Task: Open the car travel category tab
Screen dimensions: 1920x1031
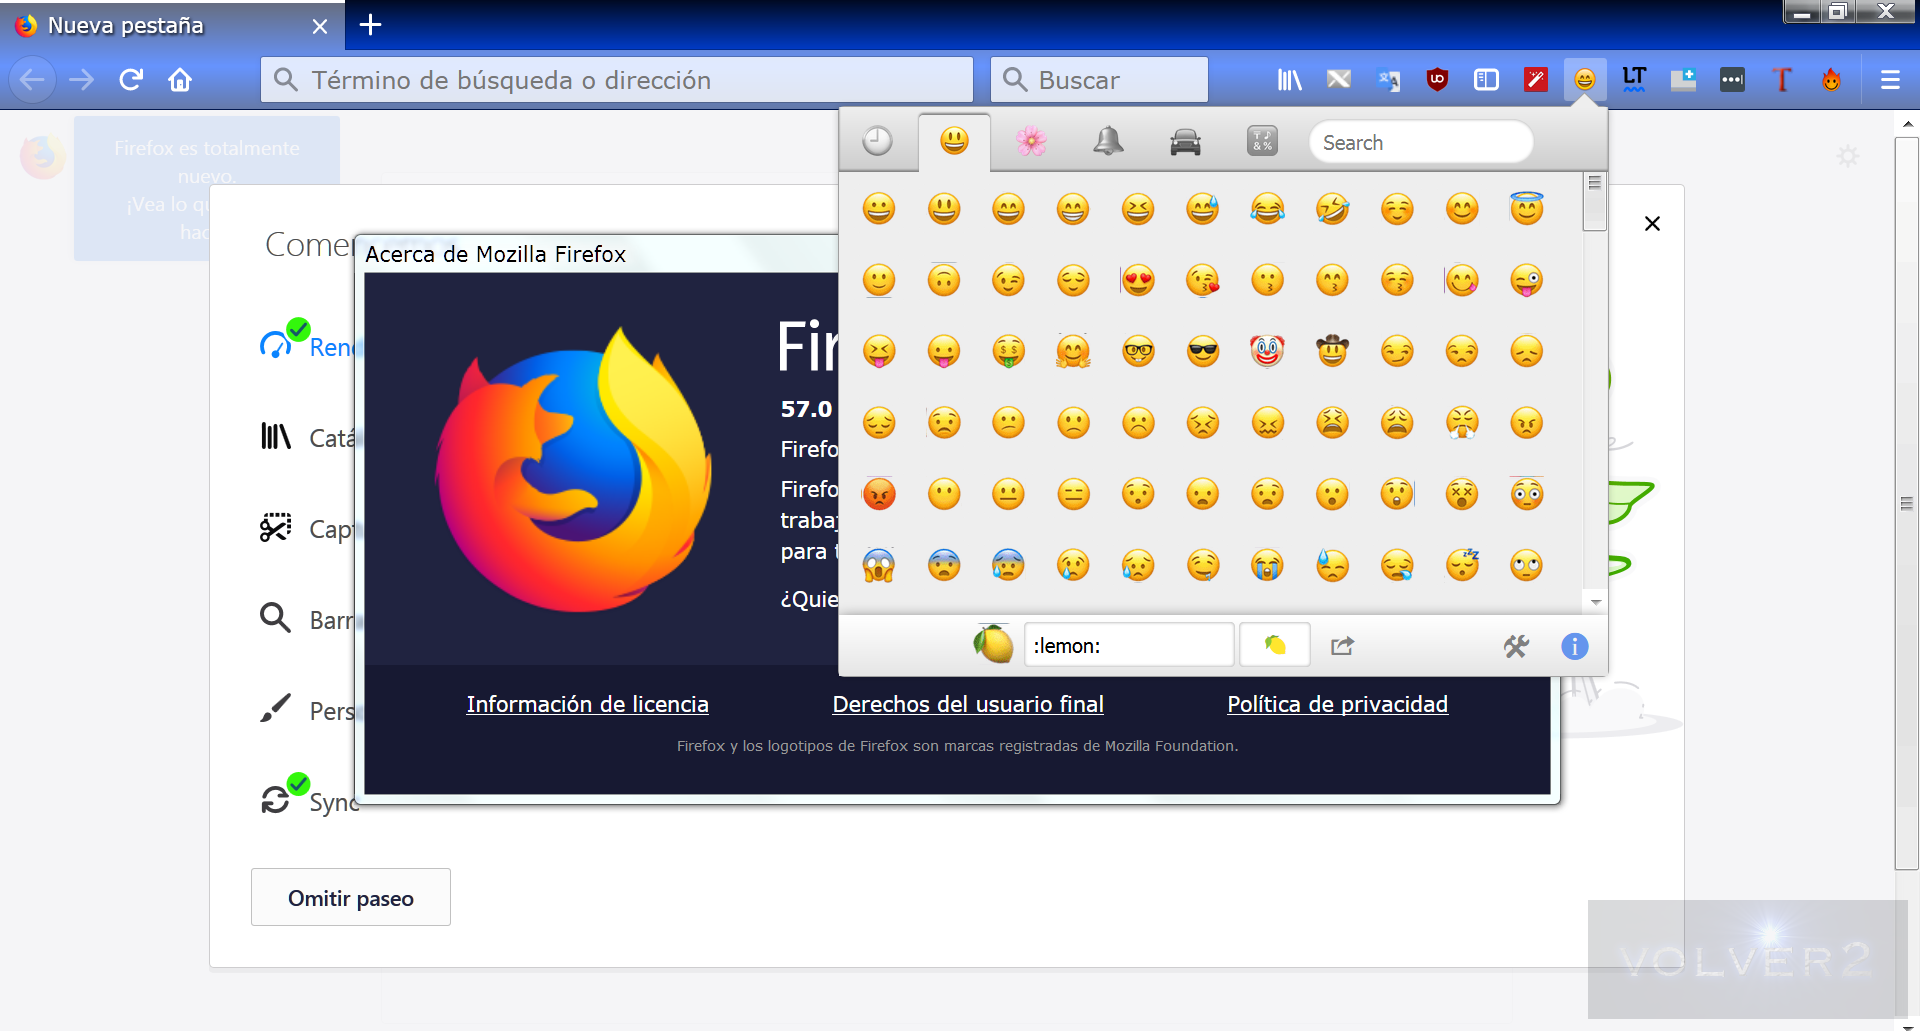Action: click(1185, 141)
